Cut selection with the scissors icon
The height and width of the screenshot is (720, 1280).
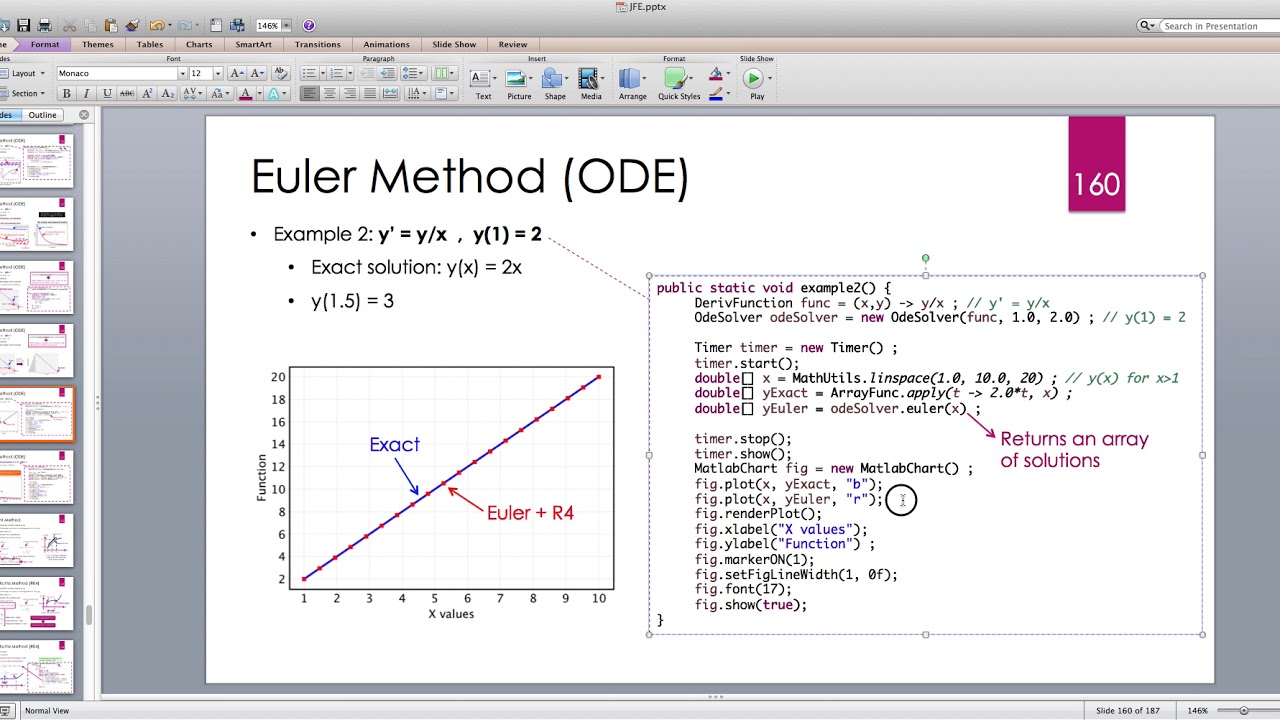(x=70, y=25)
